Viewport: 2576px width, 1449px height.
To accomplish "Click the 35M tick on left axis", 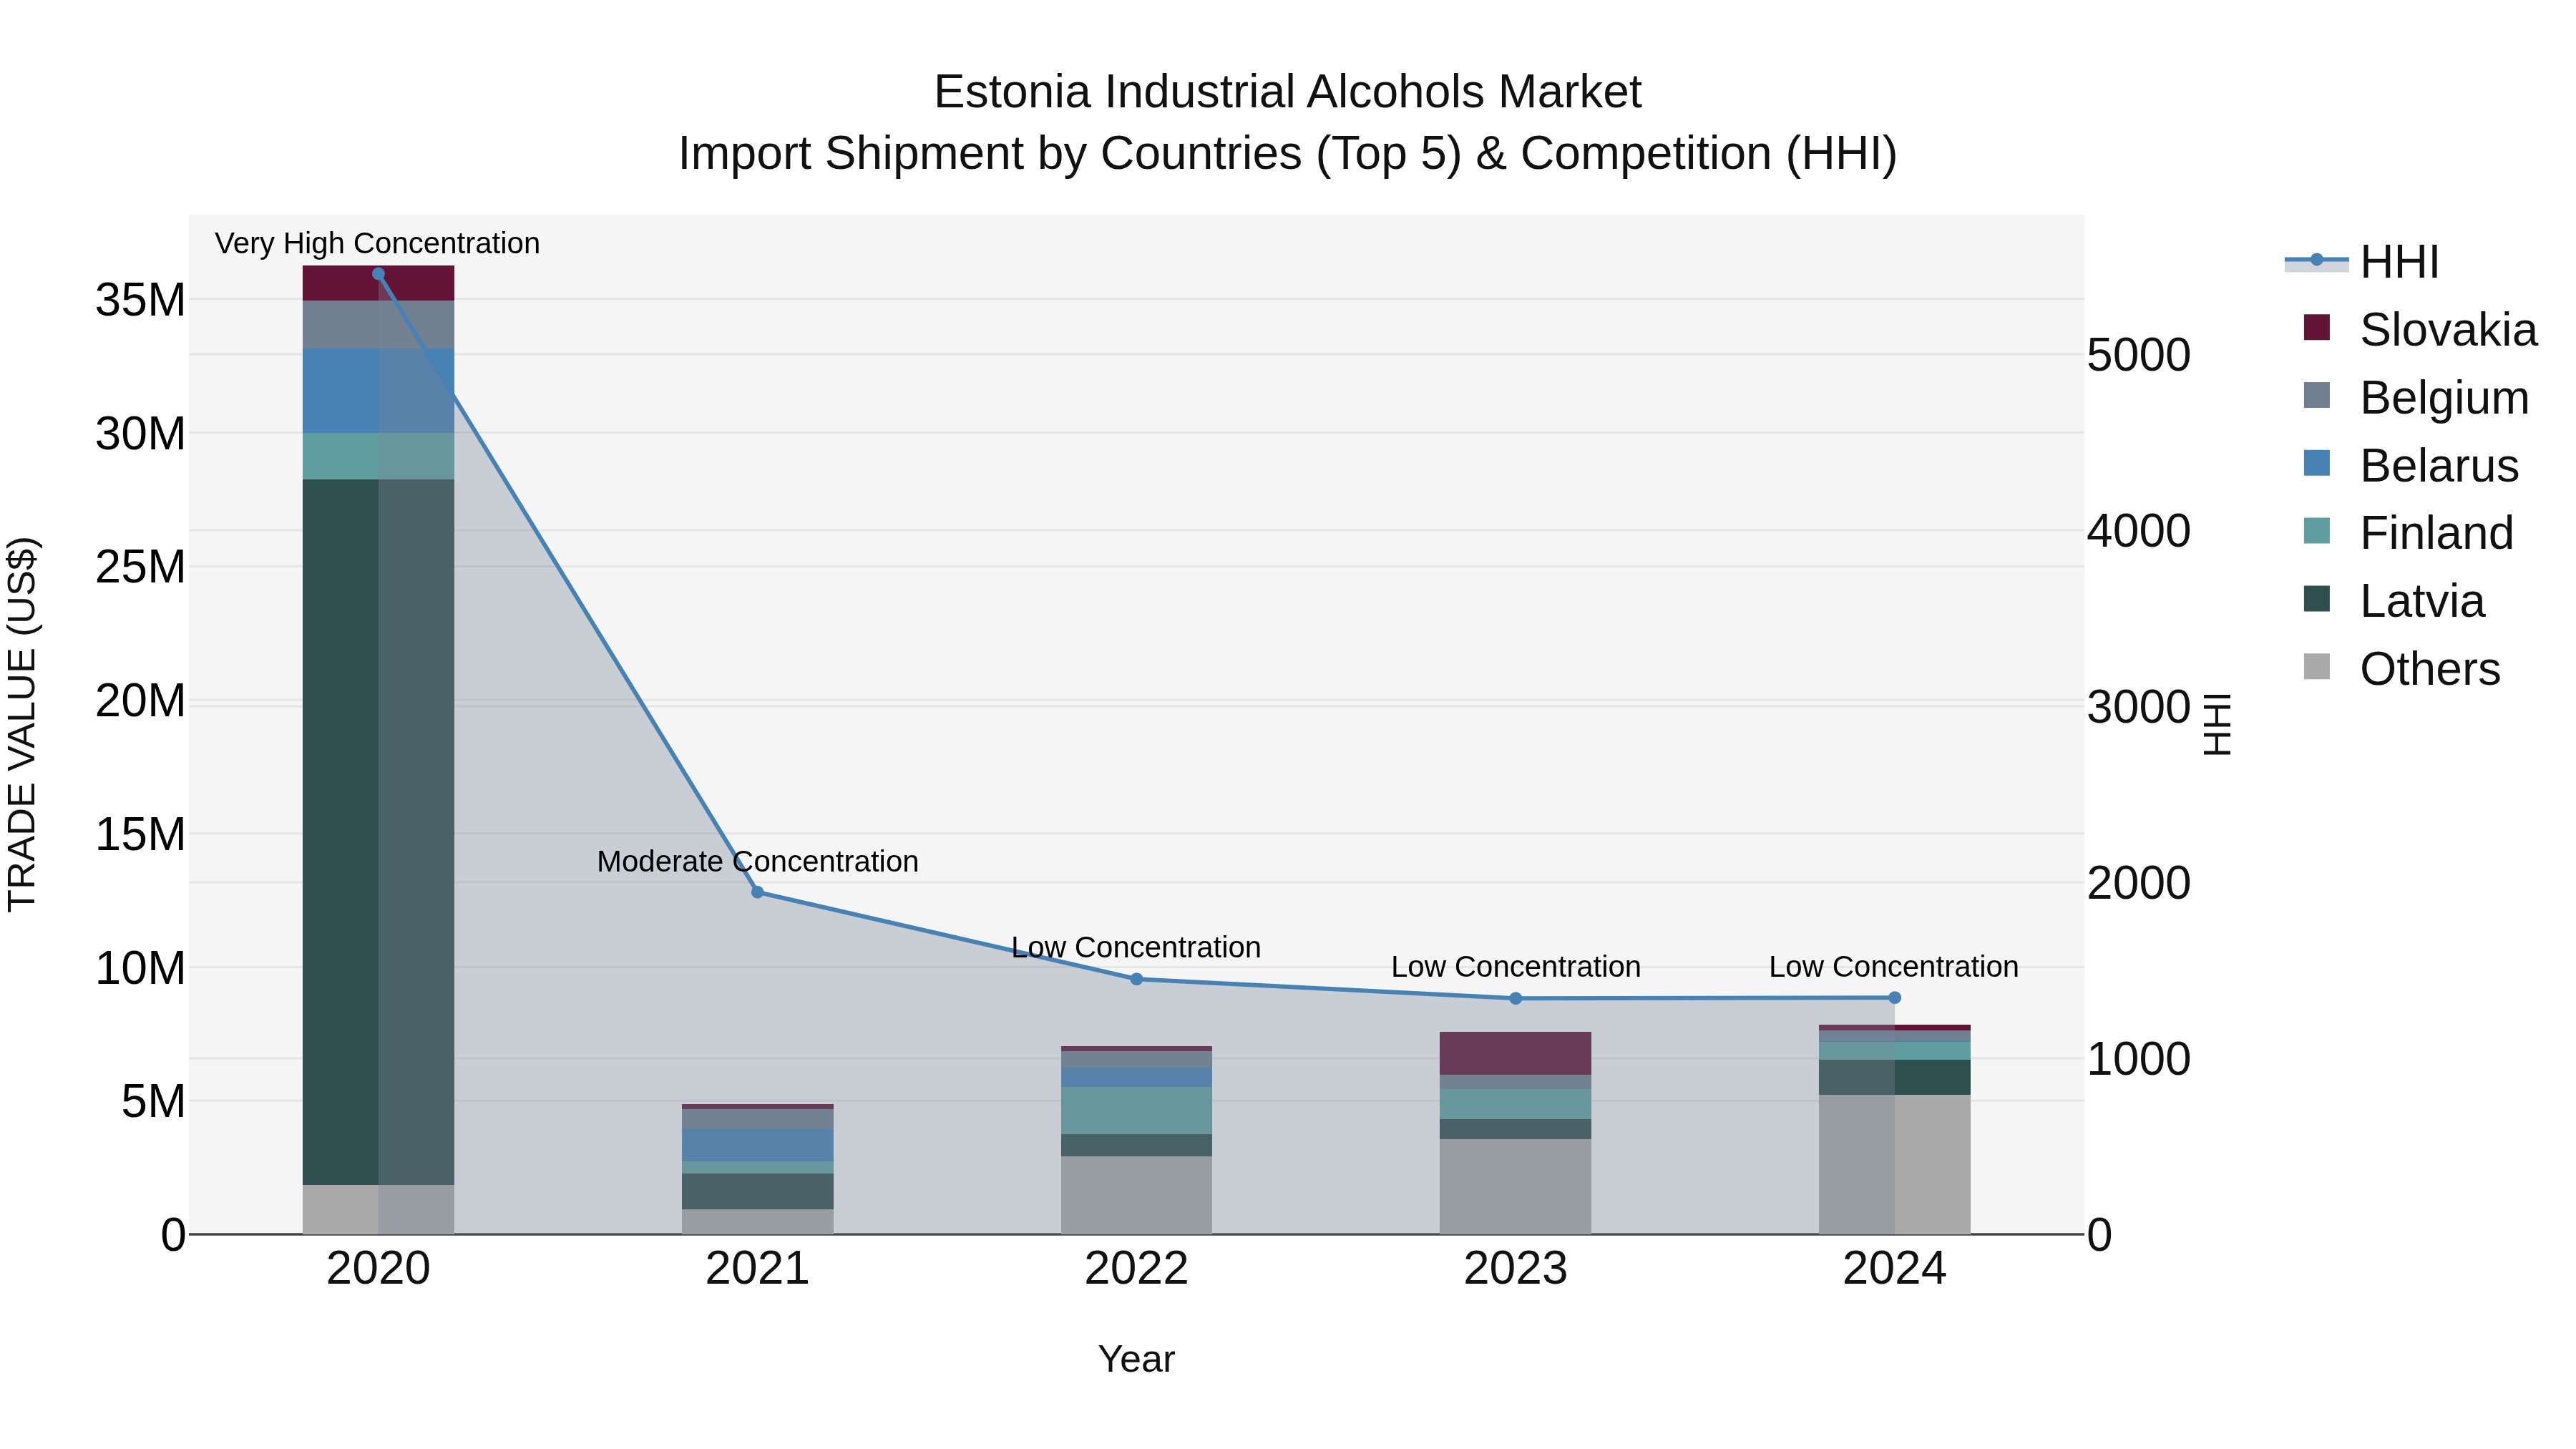I will click(140, 300).
